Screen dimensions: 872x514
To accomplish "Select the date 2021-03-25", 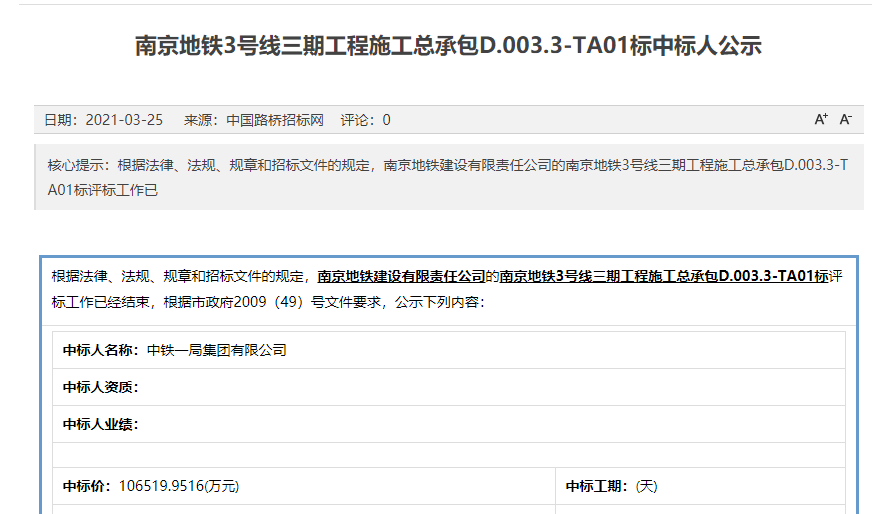I will (124, 120).
